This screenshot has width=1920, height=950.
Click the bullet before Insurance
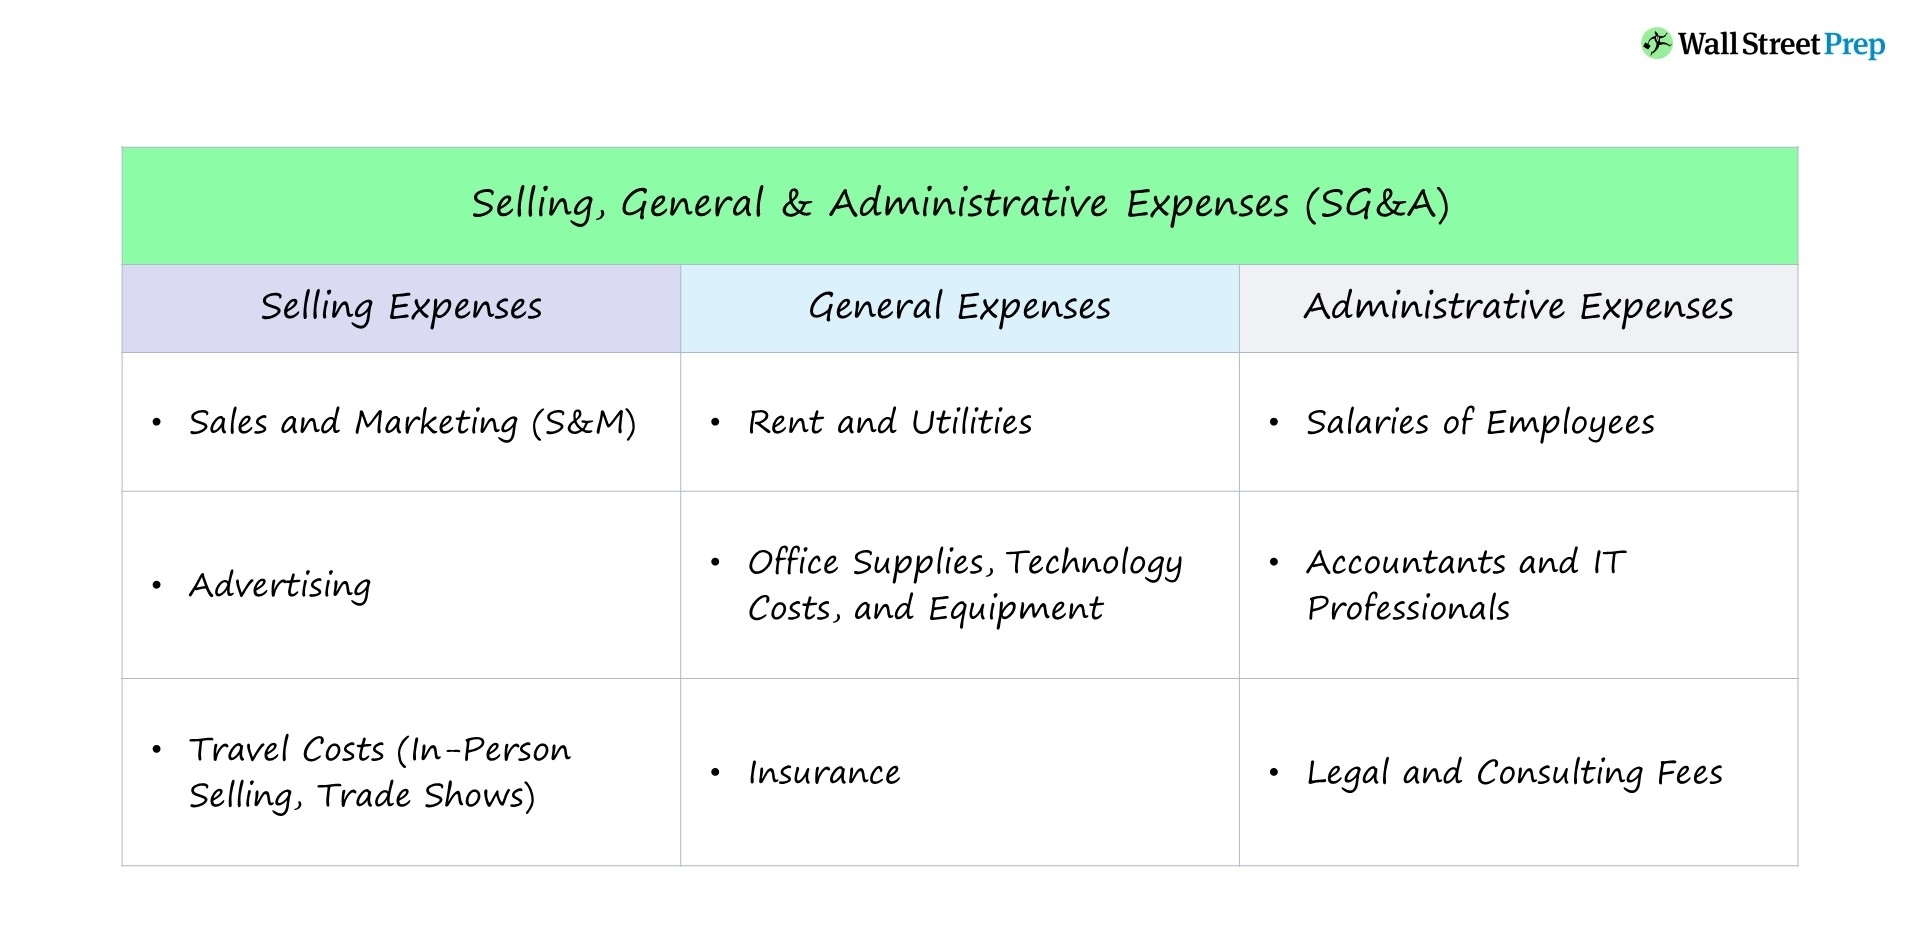(715, 773)
